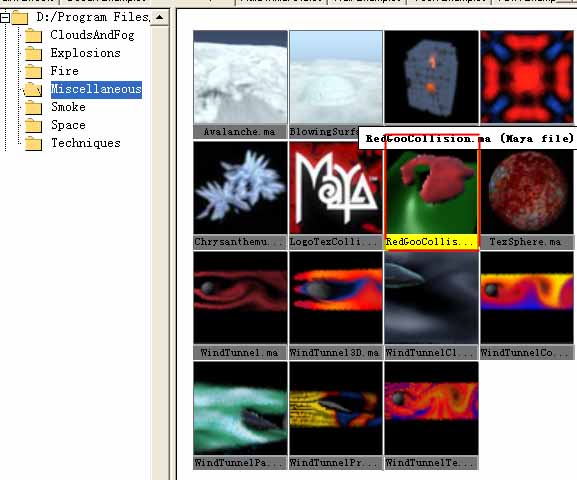Click the Avalanche.ma file name label
577x480 pixels.
click(x=240, y=132)
